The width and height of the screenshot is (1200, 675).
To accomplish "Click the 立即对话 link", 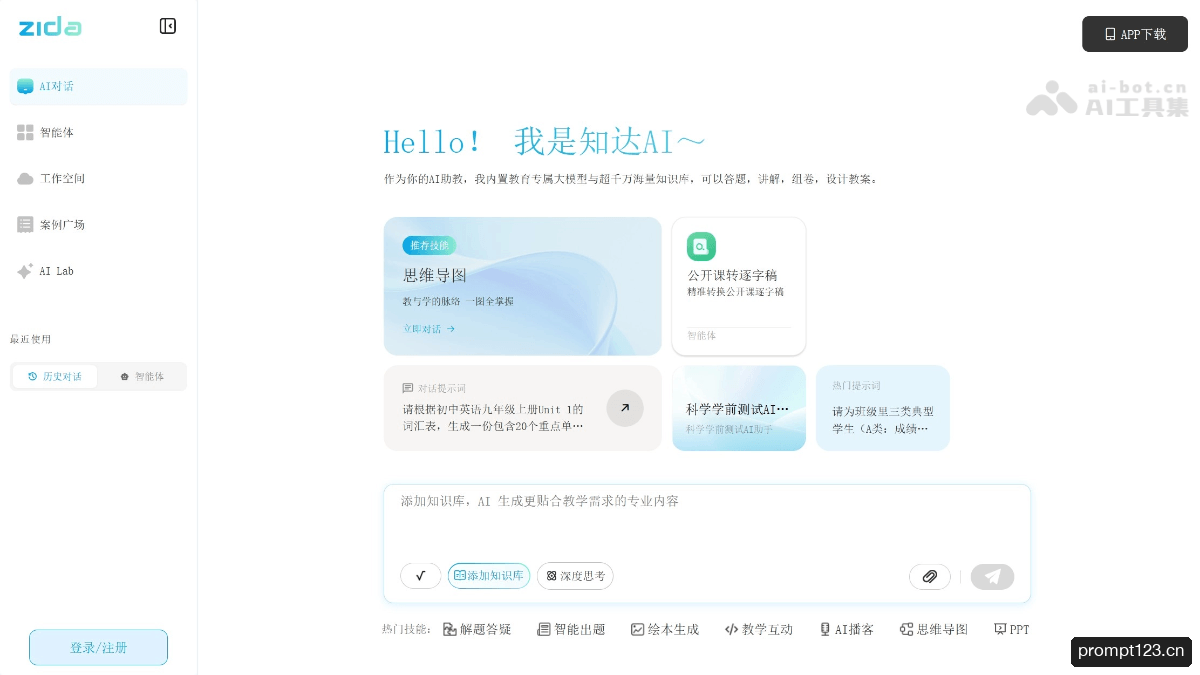I will coord(429,328).
